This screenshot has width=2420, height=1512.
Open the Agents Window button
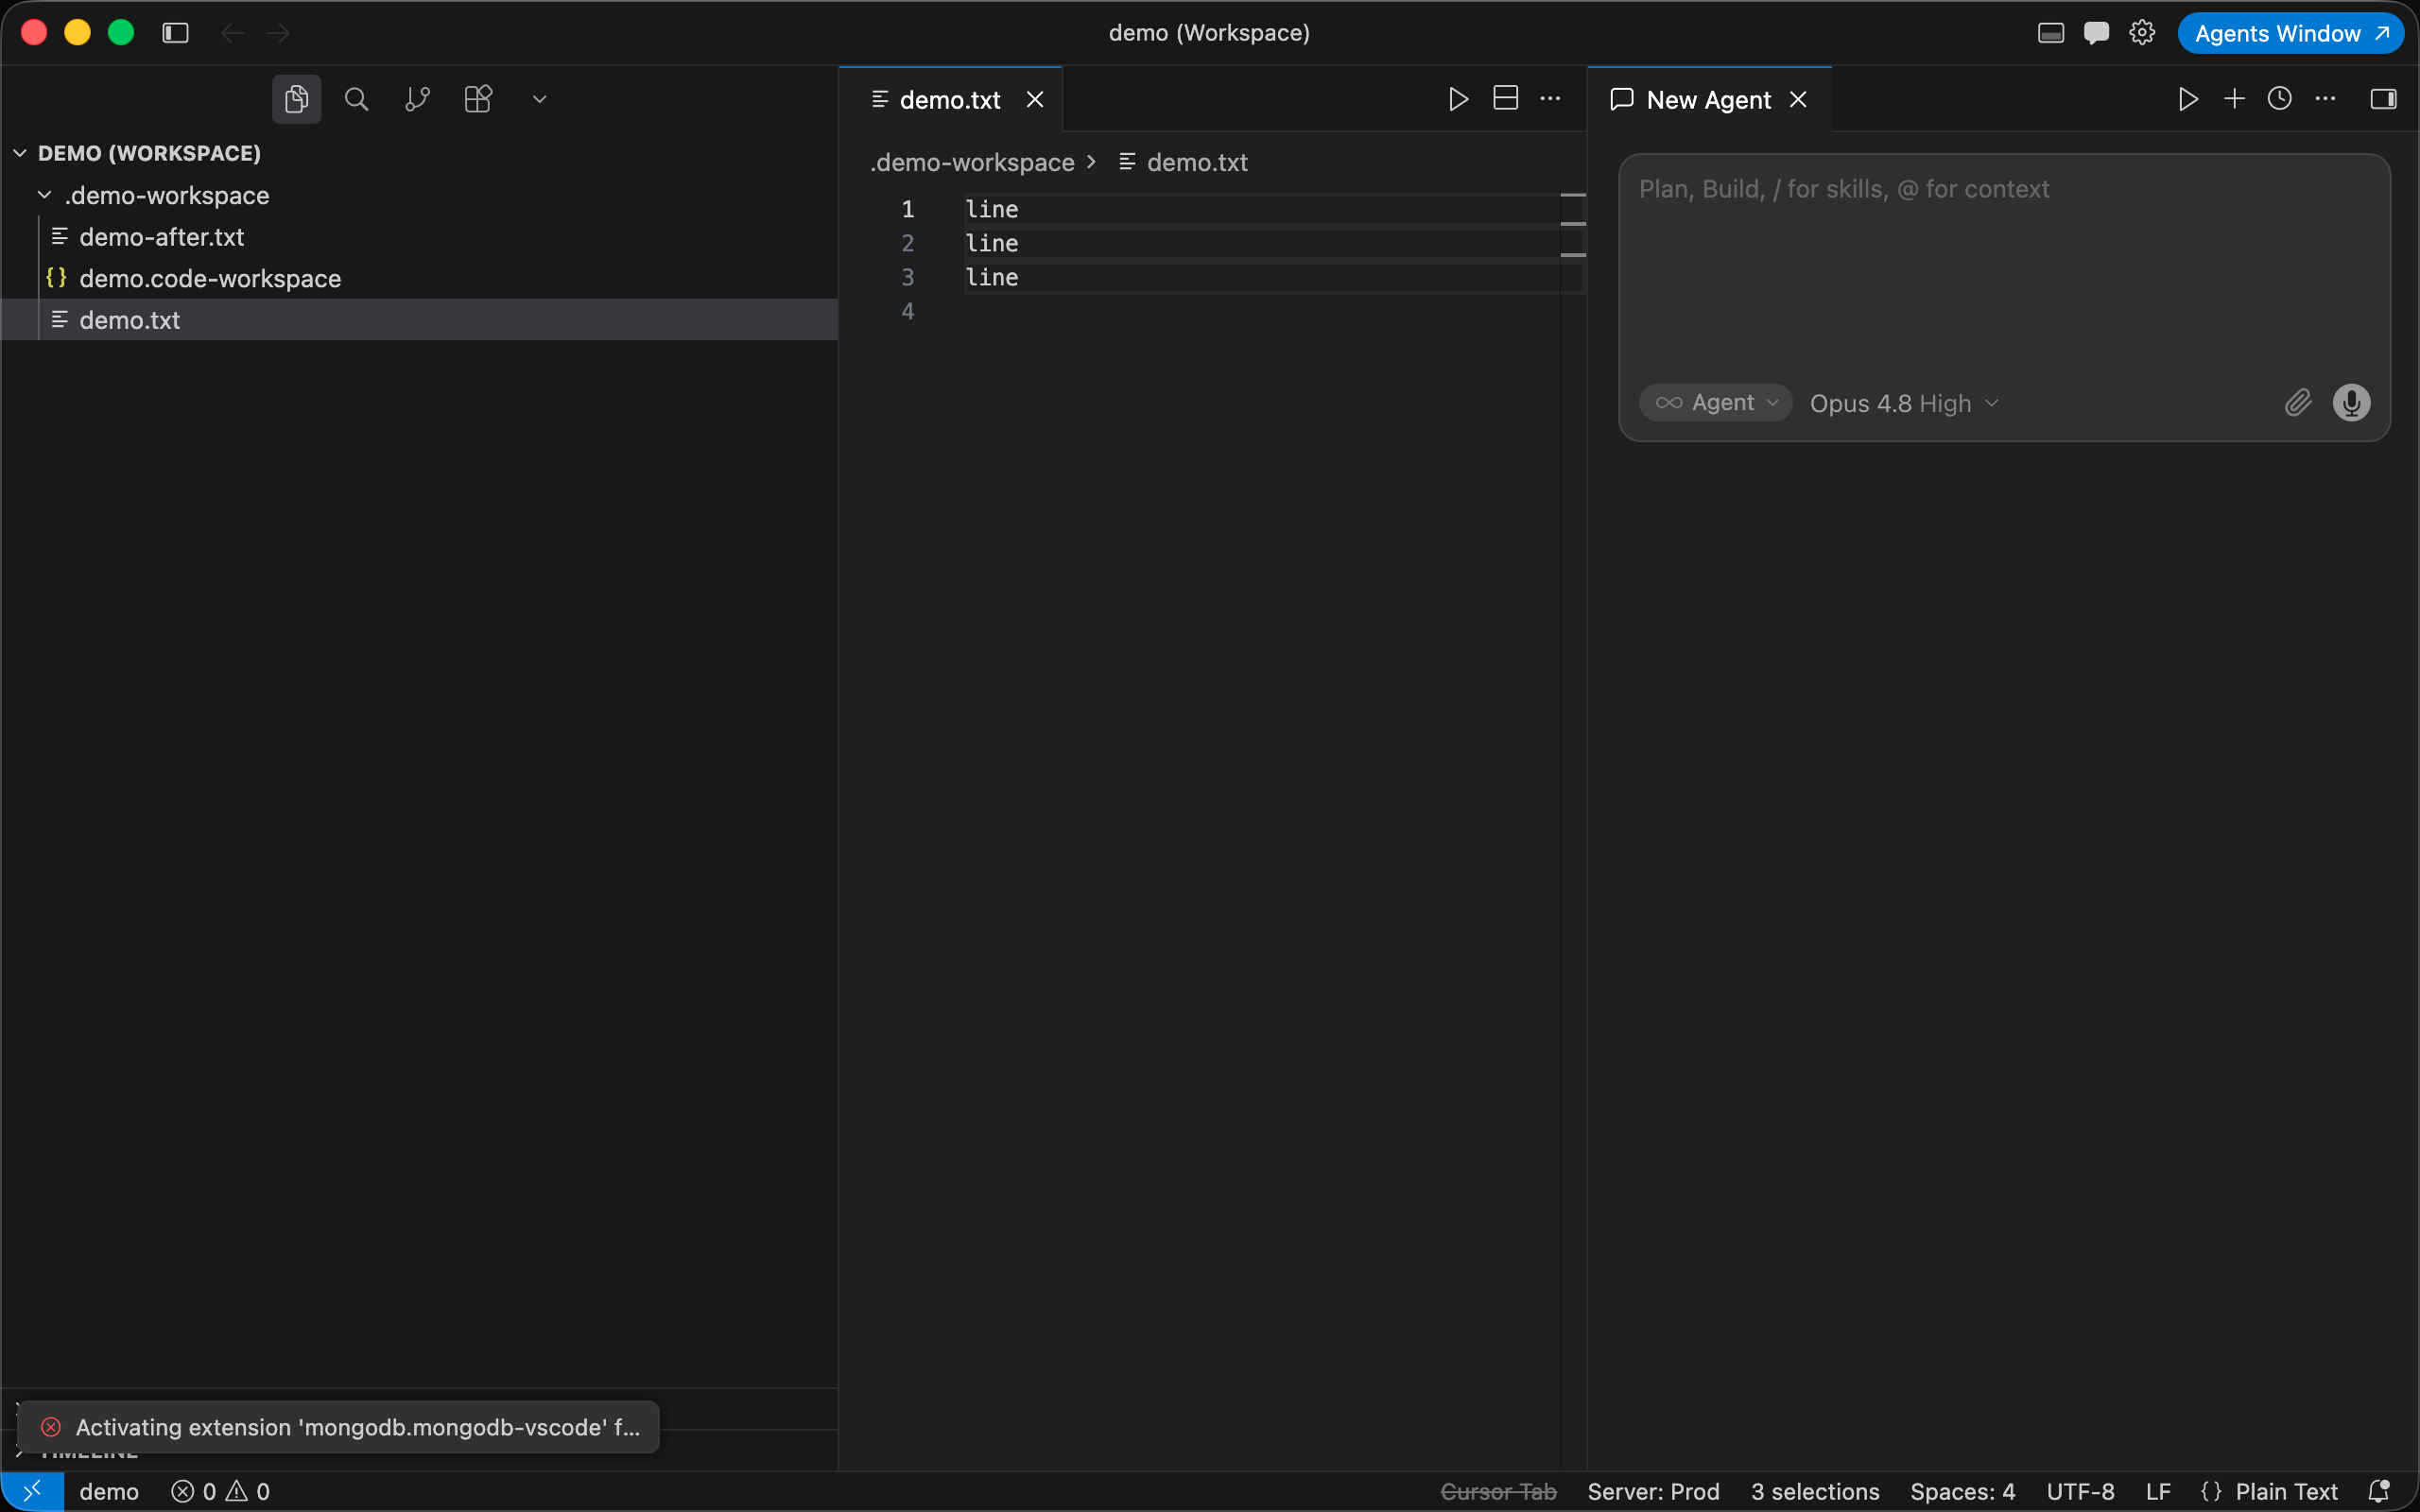tap(2291, 33)
